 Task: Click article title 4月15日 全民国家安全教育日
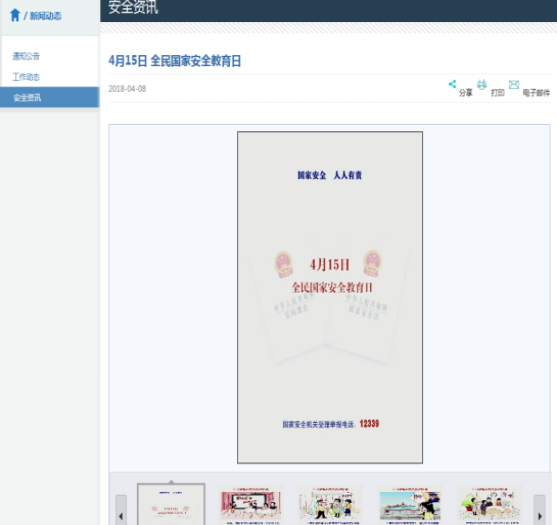tap(175, 61)
